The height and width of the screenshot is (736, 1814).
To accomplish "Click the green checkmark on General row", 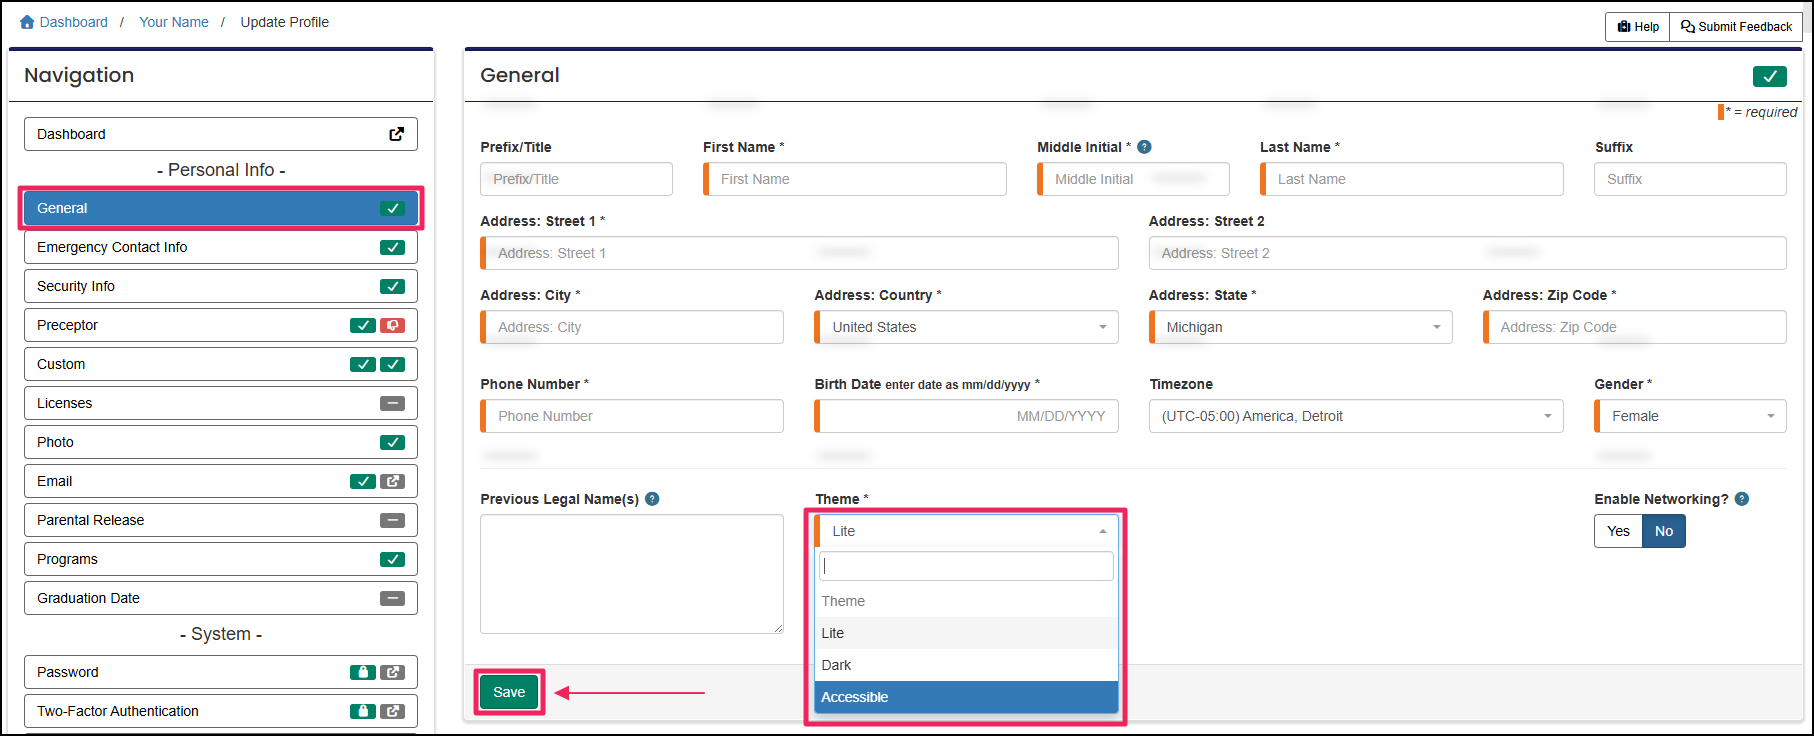I will pyautogui.click(x=392, y=208).
